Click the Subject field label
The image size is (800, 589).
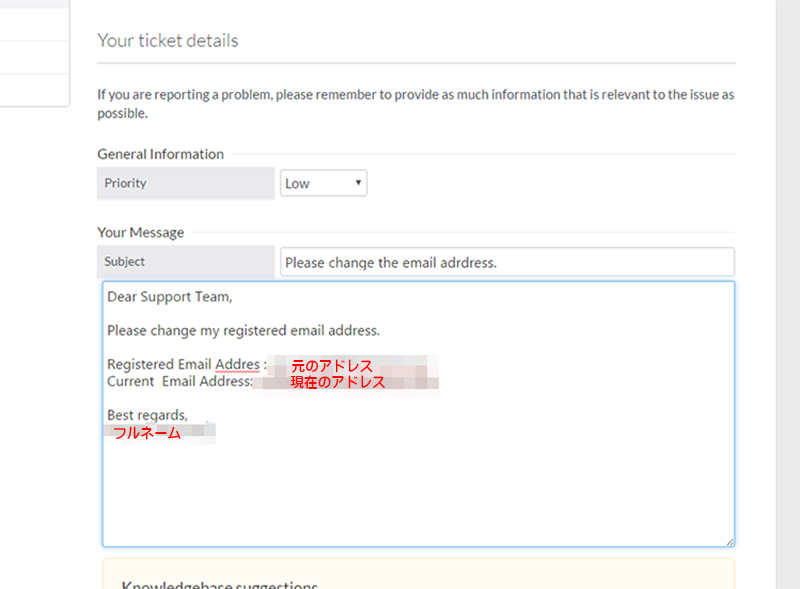[x=125, y=262]
